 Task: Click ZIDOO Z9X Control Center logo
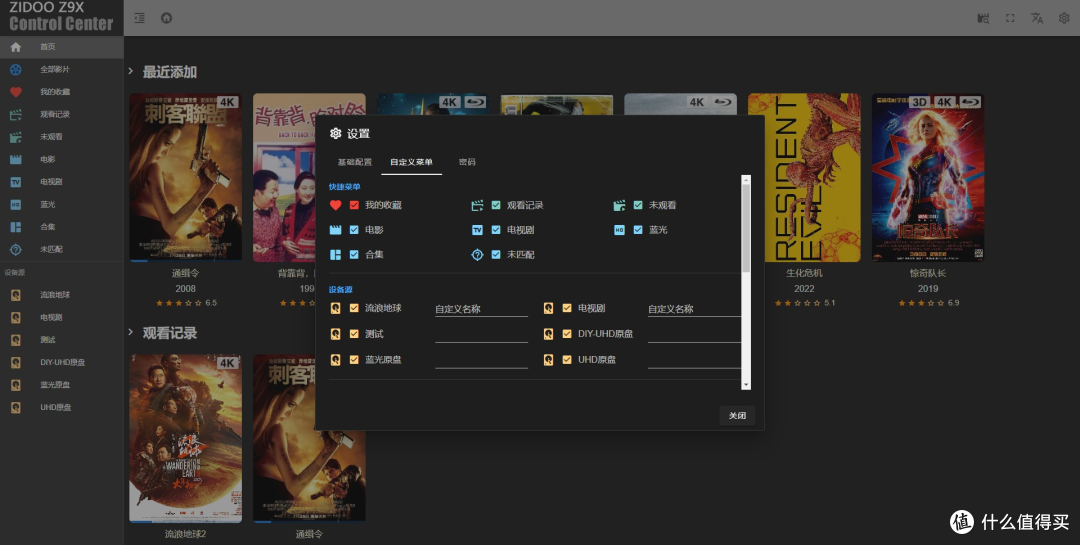61,17
